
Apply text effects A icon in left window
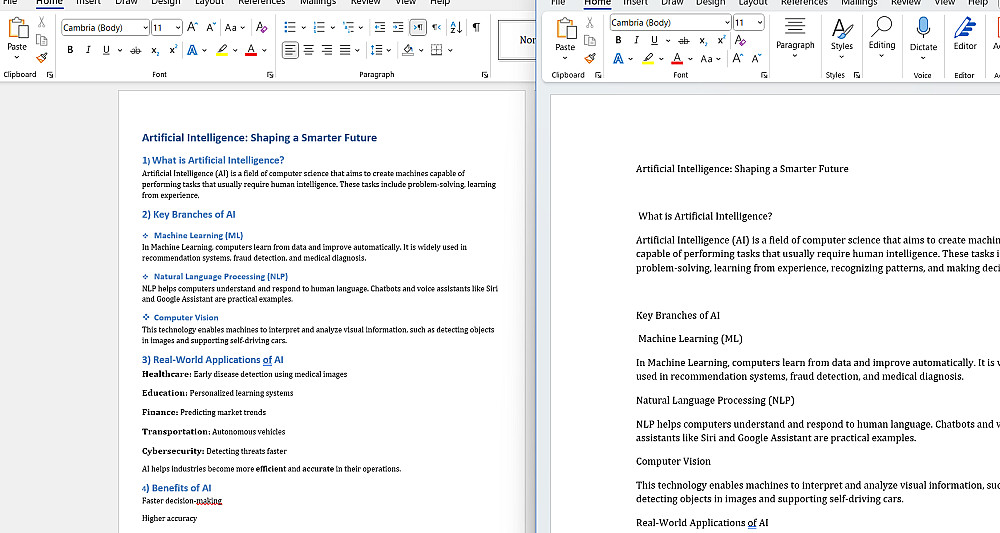192,50
